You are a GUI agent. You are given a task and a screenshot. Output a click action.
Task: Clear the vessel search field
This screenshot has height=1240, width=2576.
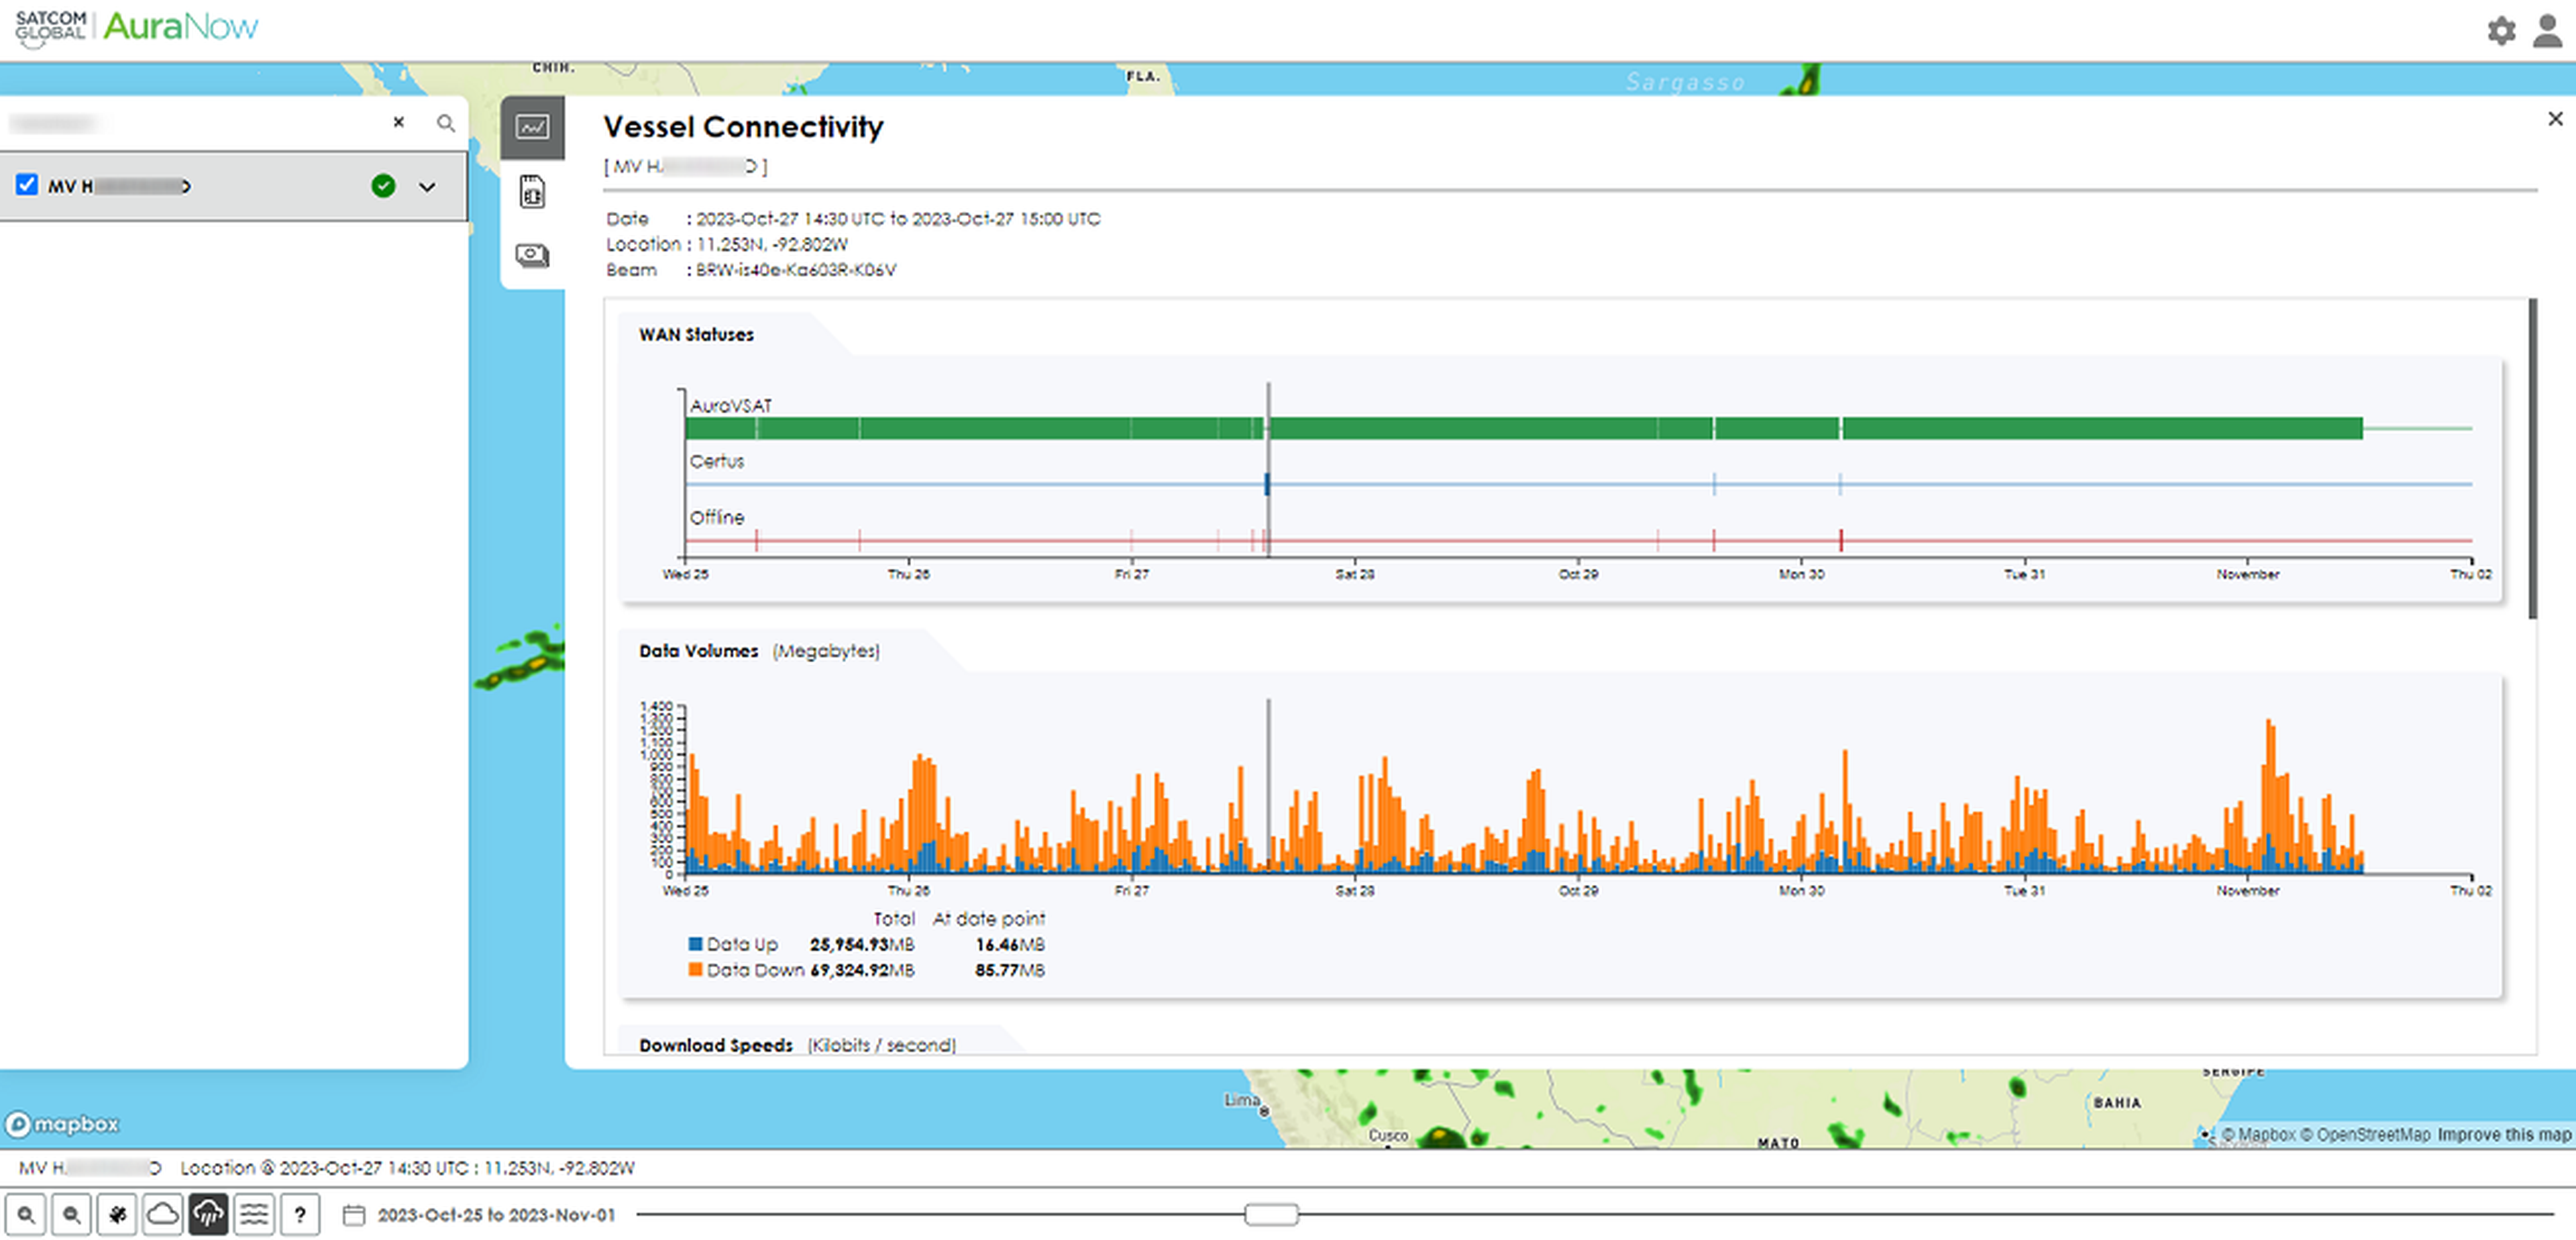click(399, 122)
